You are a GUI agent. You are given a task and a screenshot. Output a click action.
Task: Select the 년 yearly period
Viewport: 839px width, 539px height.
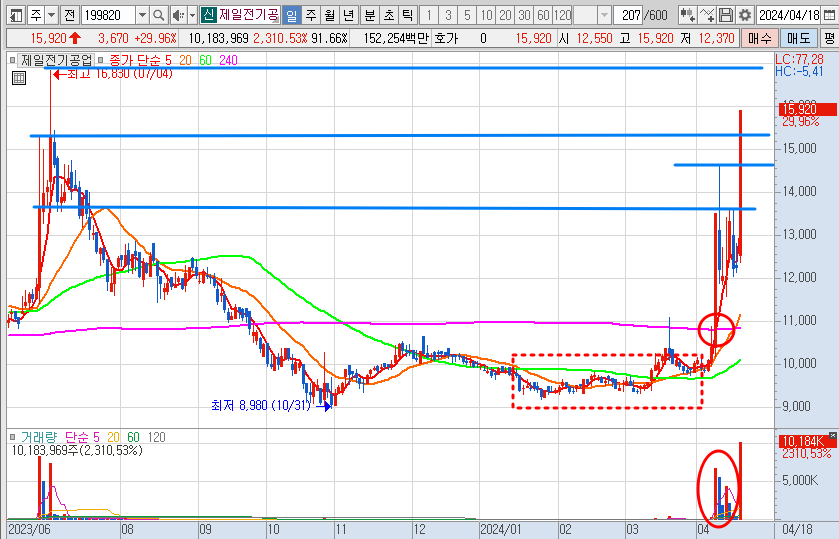point(348,15)
